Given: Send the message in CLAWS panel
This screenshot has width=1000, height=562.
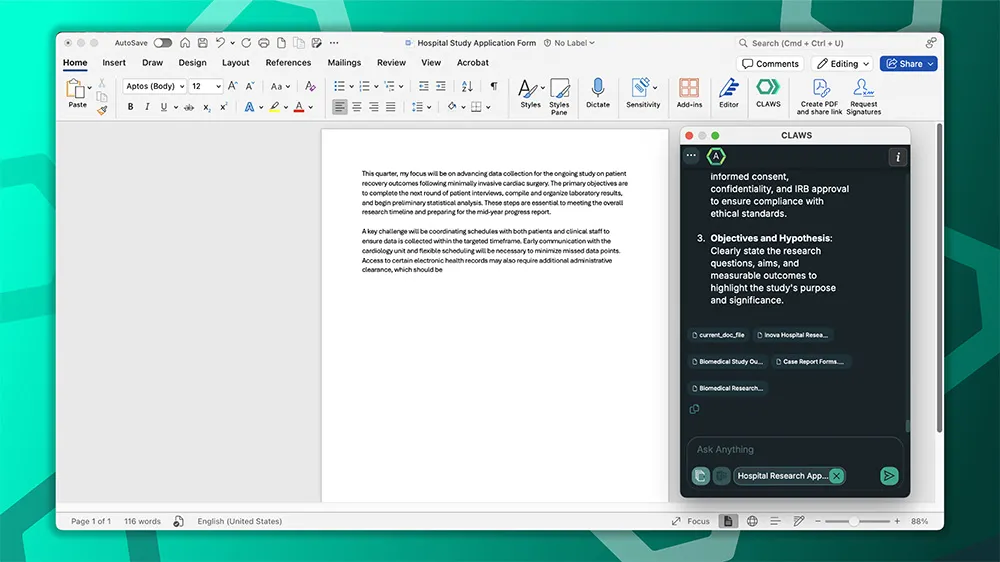Looking at the screenshot, I should point(888,476).
